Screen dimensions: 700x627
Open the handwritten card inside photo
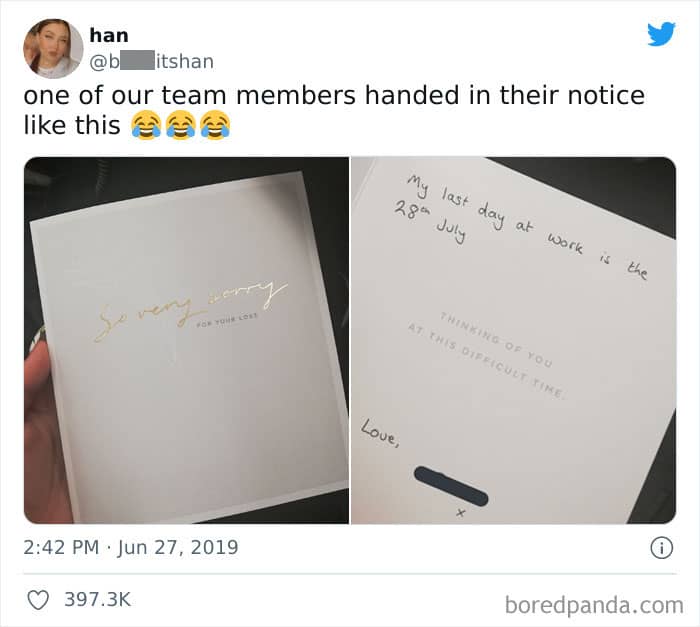[513, 340]
